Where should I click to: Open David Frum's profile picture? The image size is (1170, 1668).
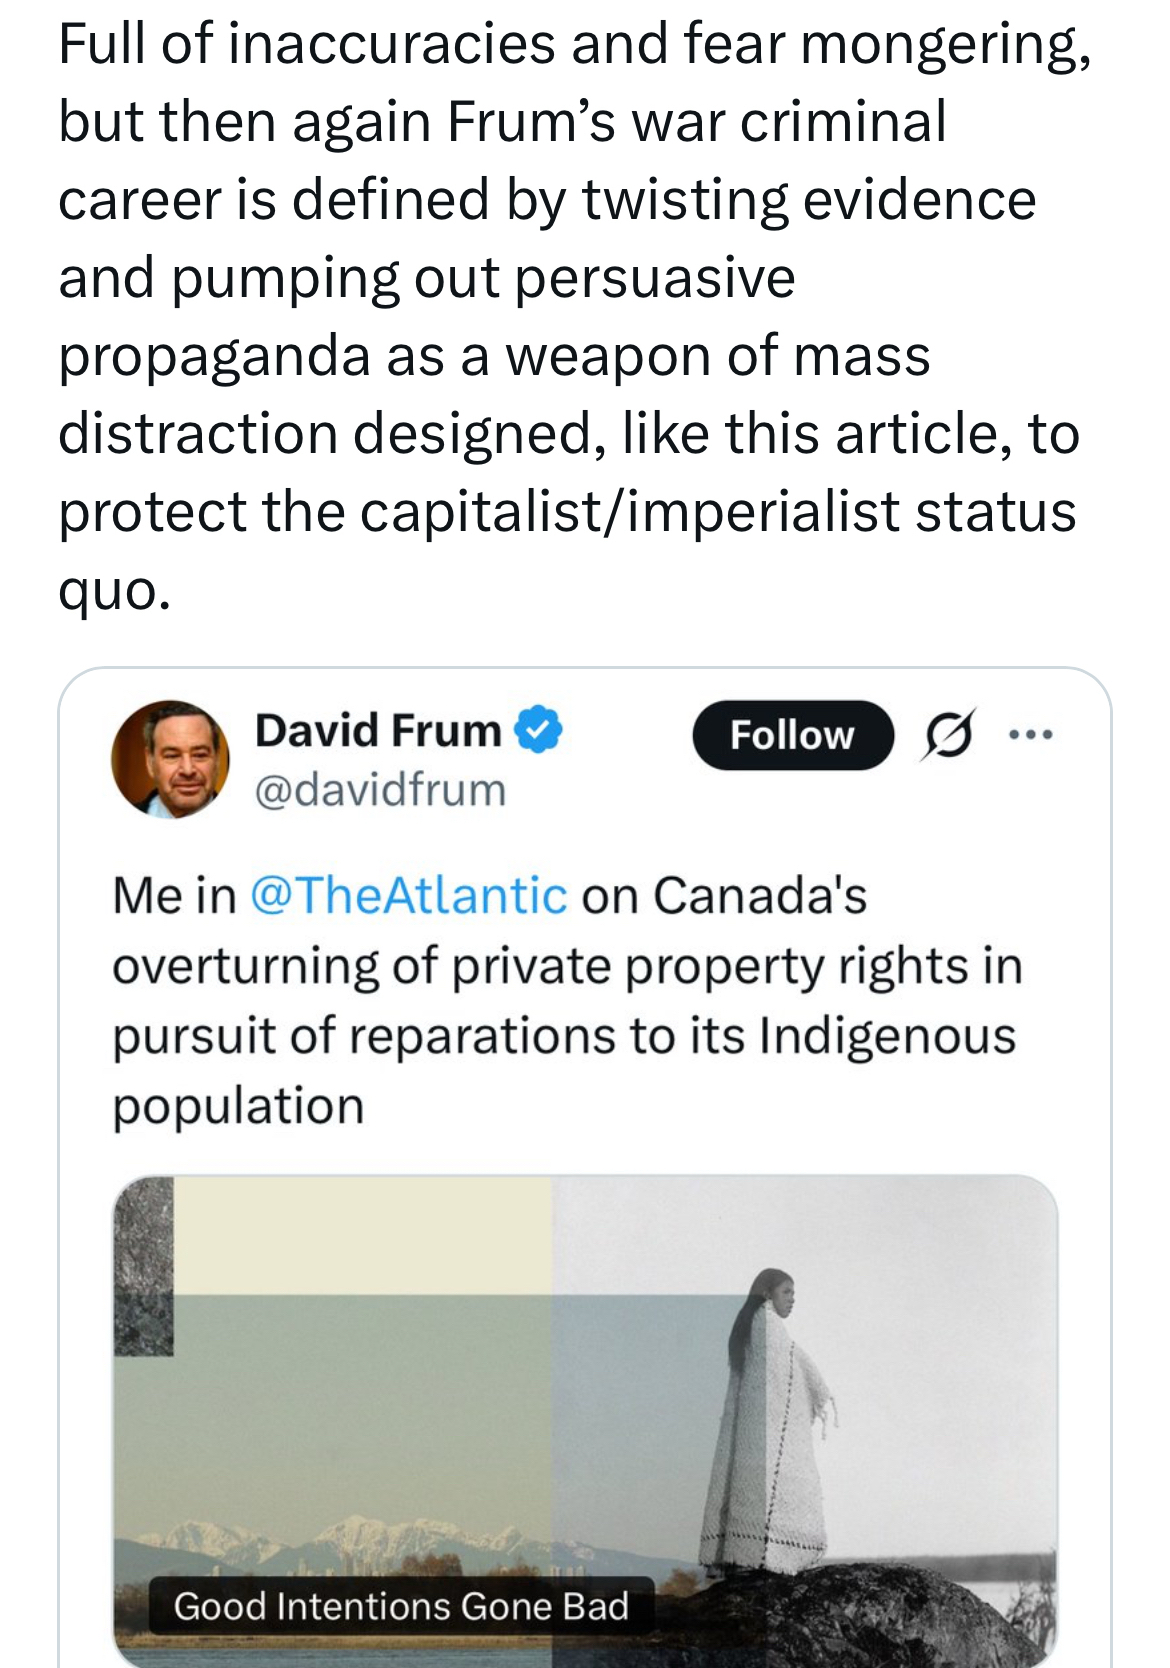(x=170, y=759)
